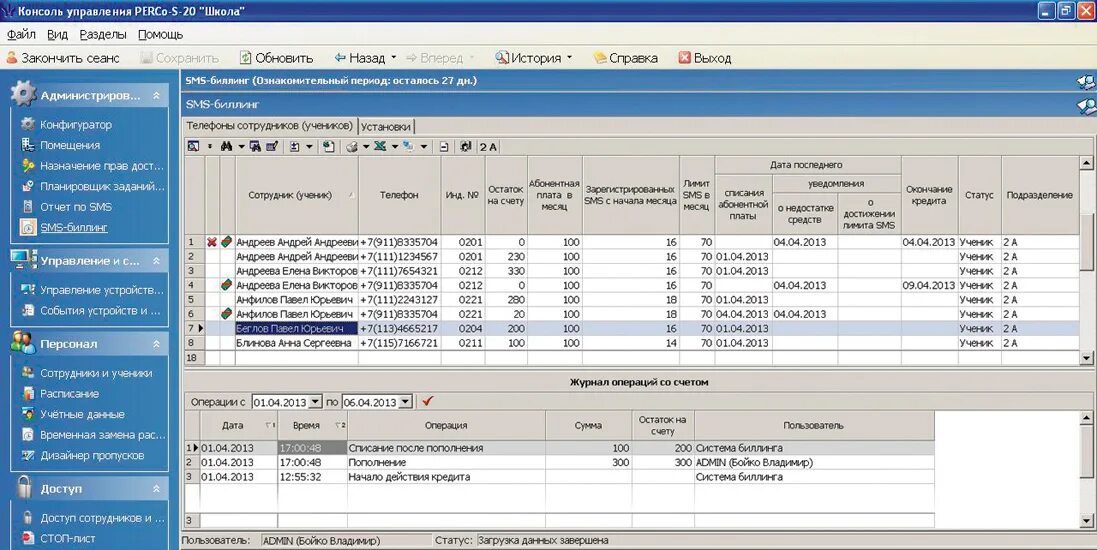Collapse the Персонал sidebar group
The height and width of the screenshot is (550, 1097).
156,344
